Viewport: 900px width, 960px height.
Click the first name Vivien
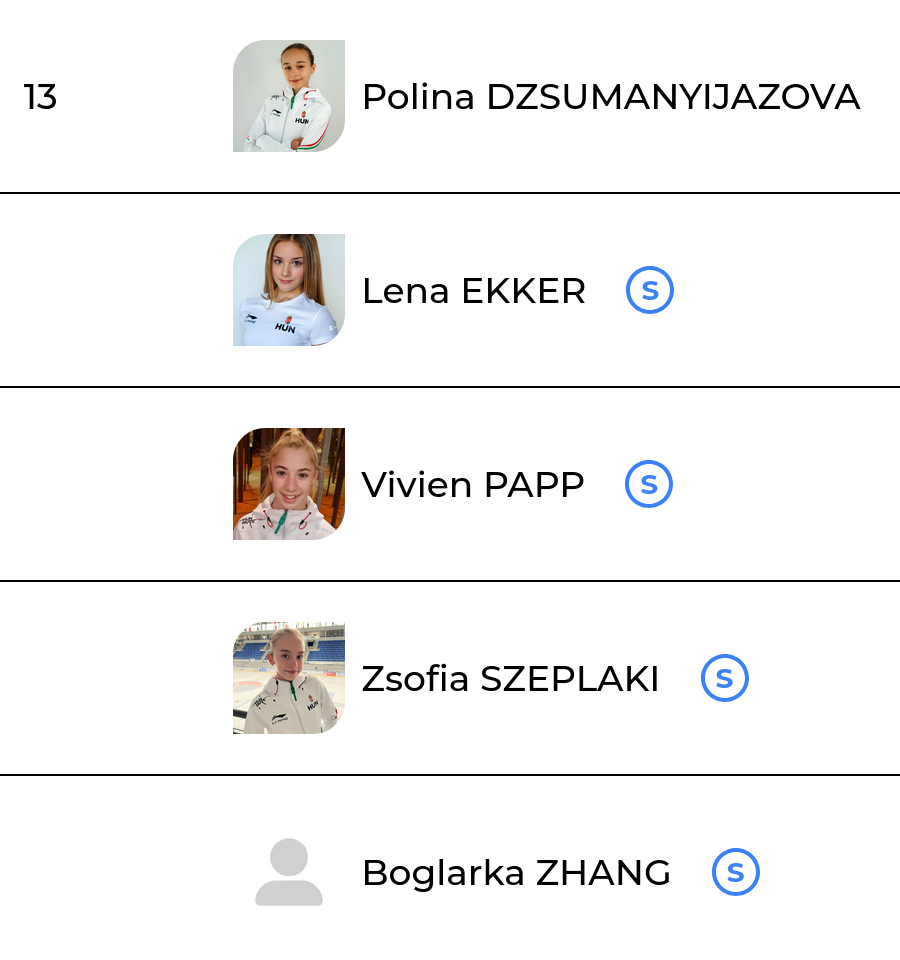(417, 485)
